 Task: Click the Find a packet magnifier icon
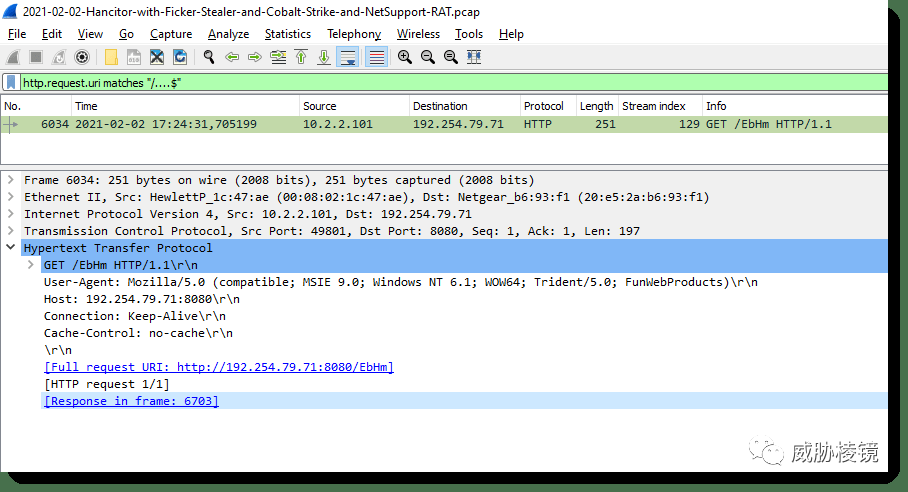209,57
